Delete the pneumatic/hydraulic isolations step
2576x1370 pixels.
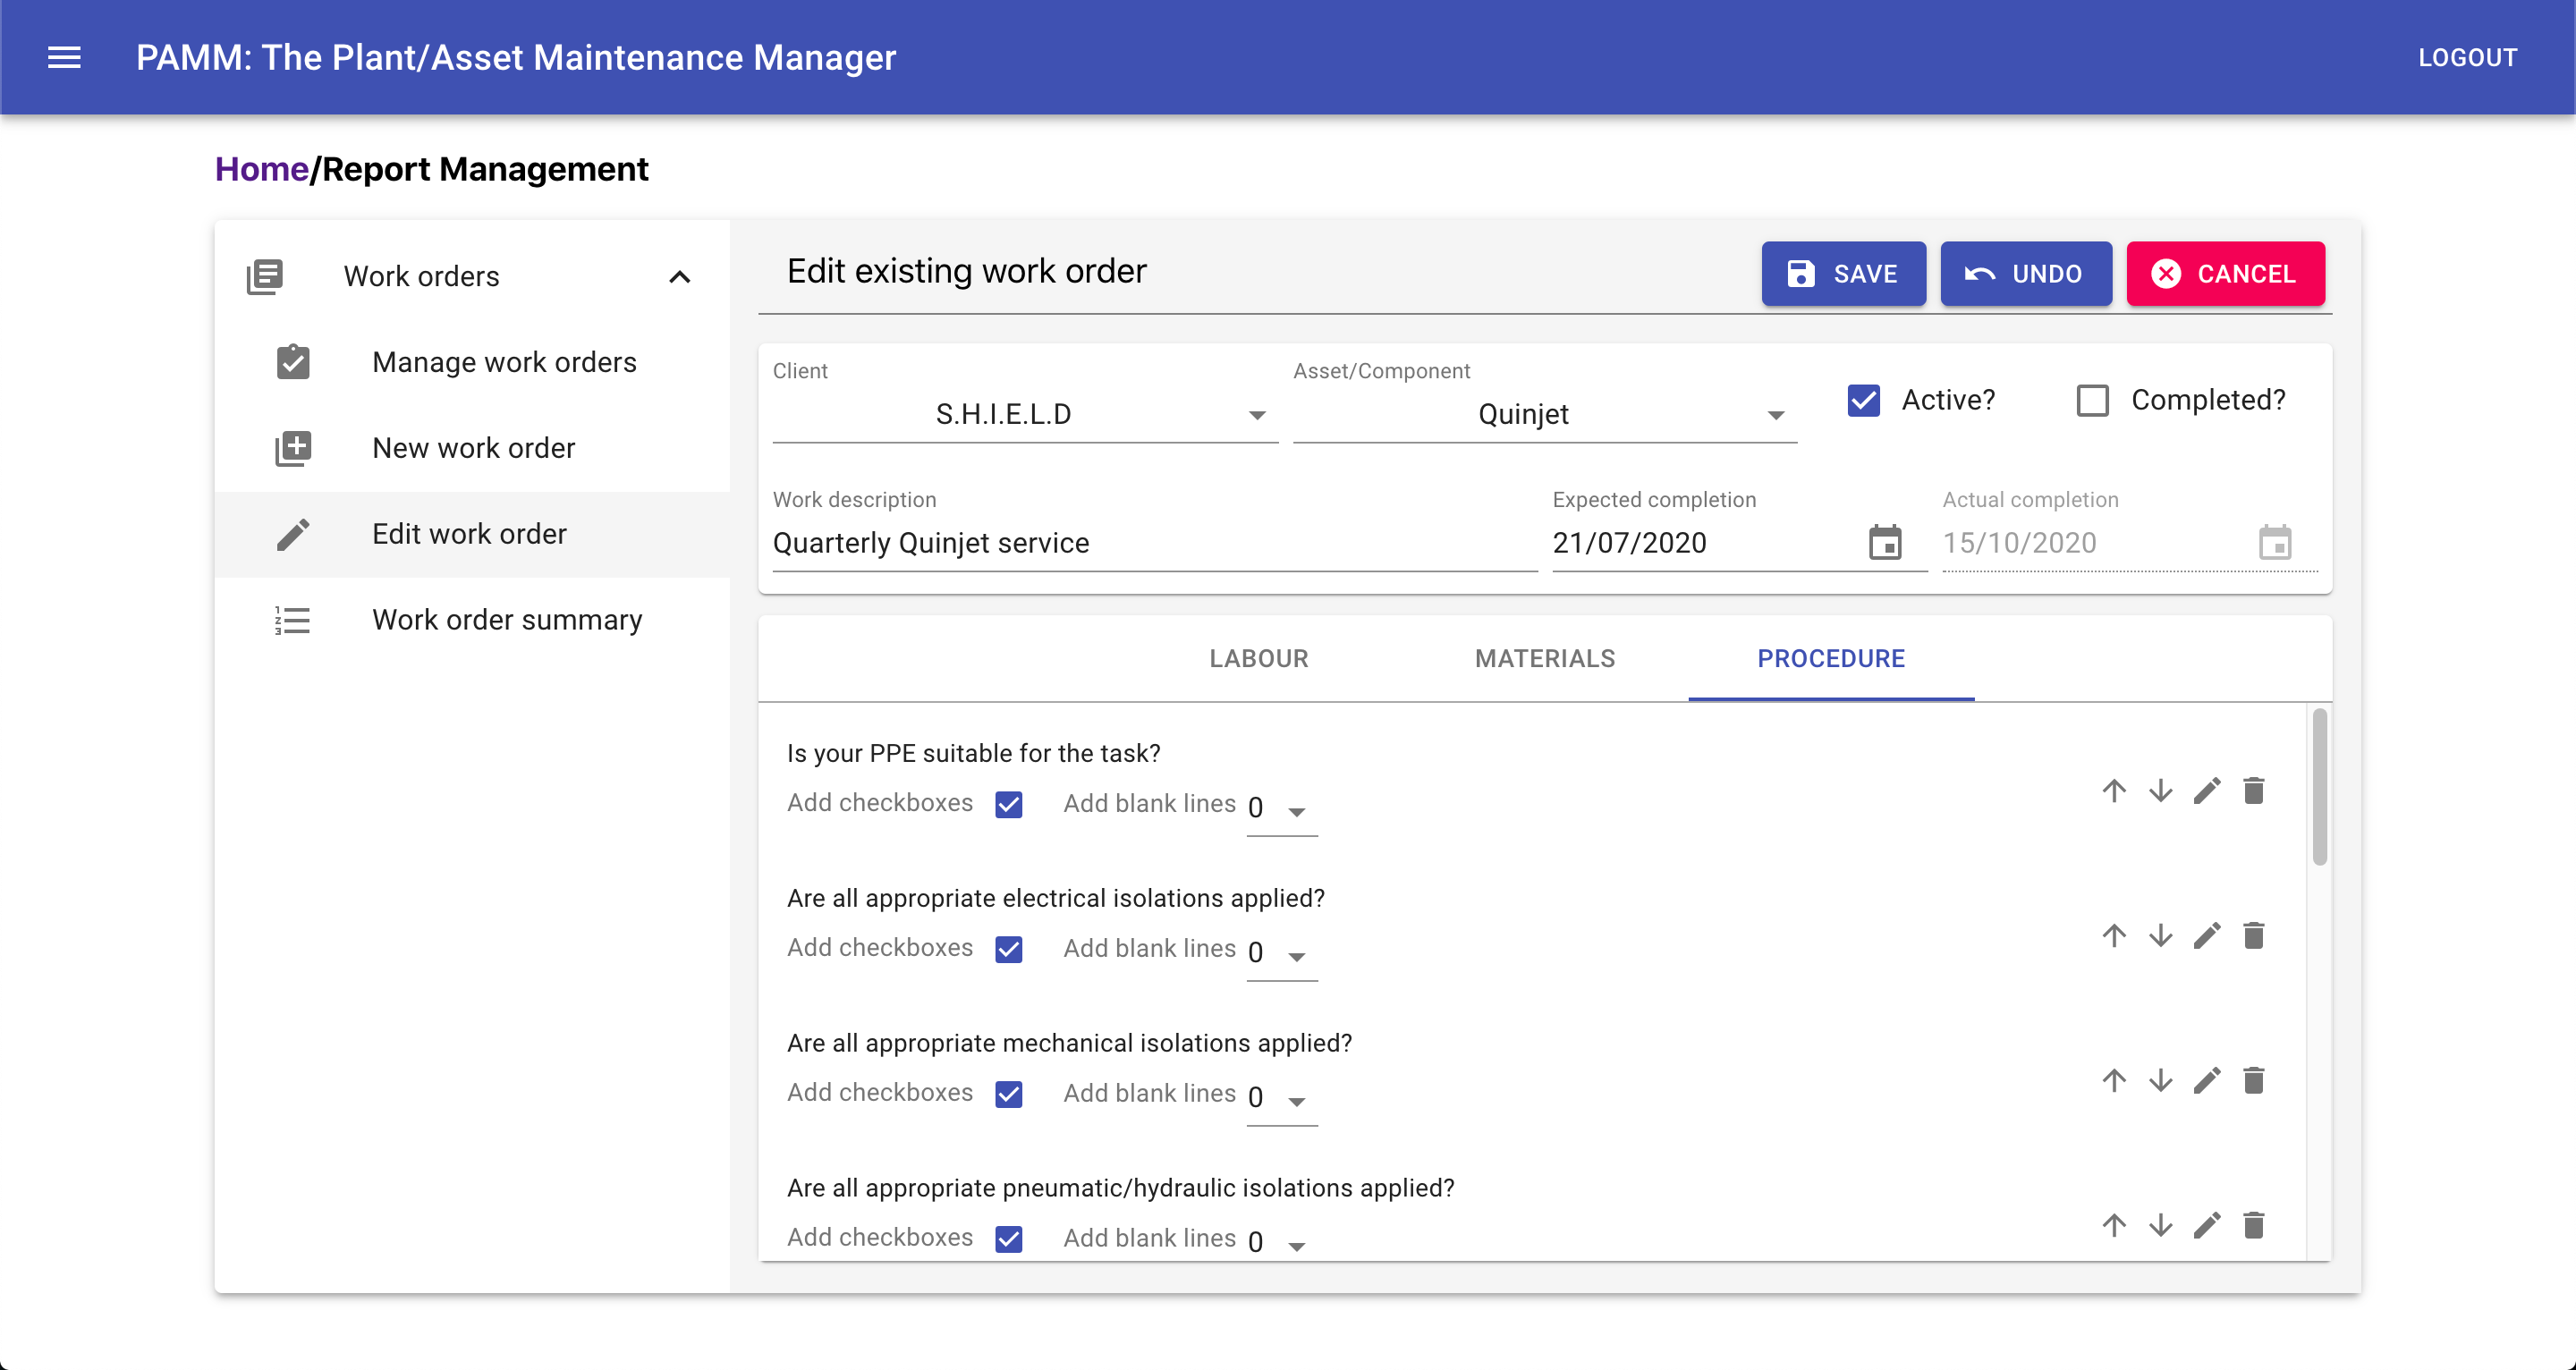click(2253, 1226)
